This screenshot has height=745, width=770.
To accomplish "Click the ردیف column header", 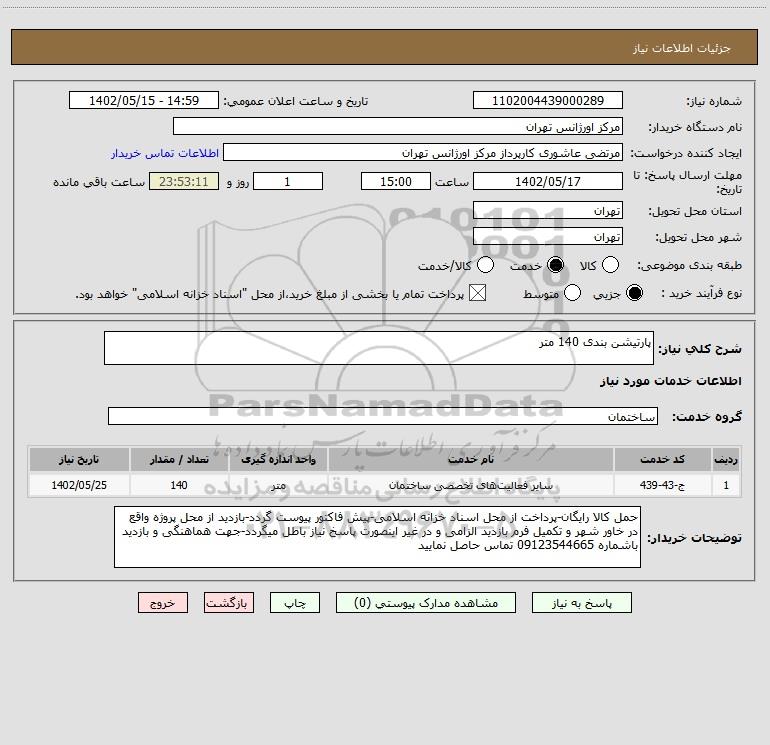I will tap(726, 459).
